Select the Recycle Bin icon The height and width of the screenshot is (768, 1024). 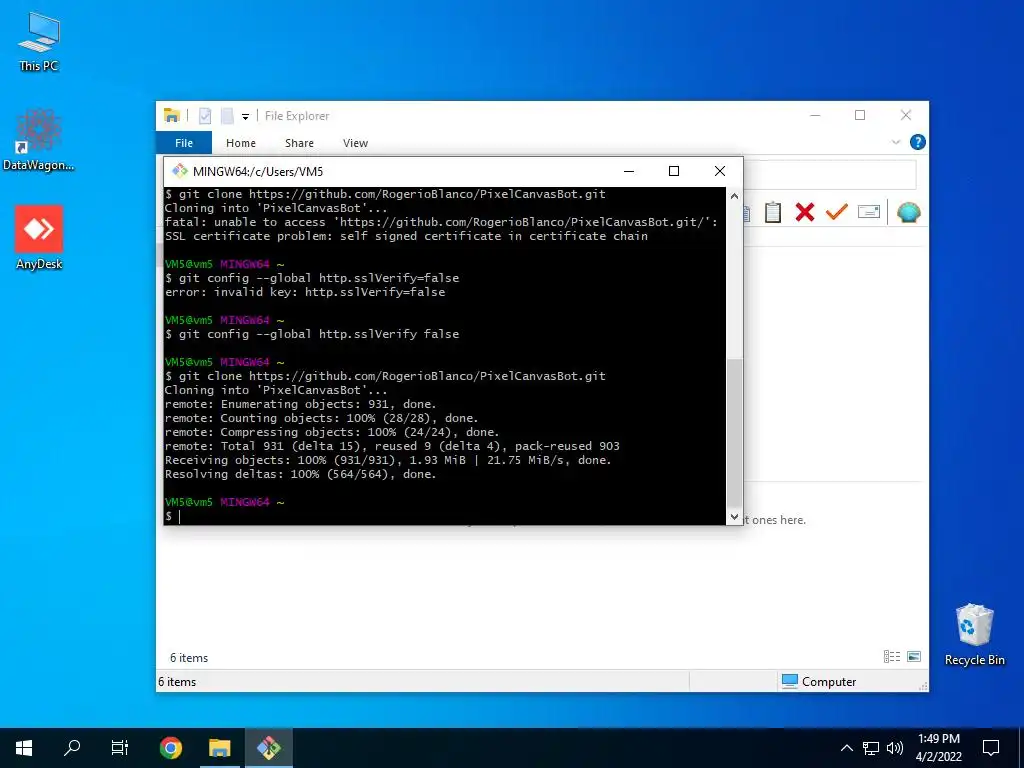point(974,635)
